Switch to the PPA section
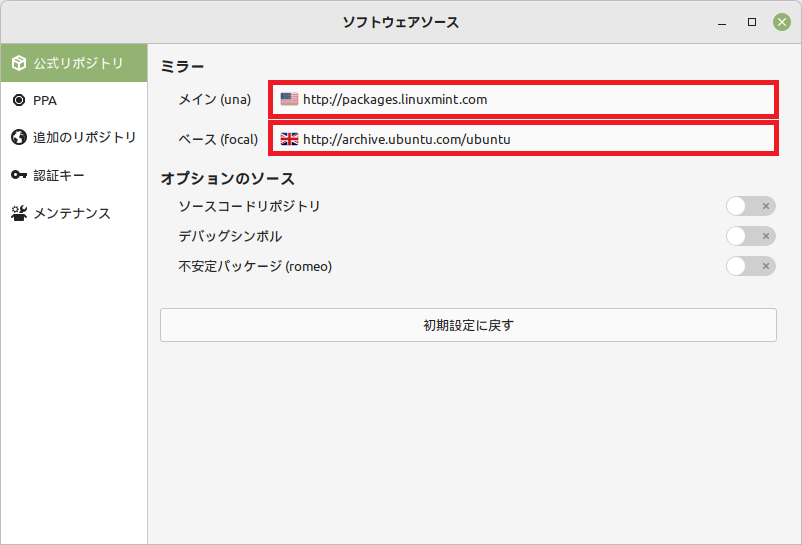Viewport: 802px width, 545px height. coord(74,100)
